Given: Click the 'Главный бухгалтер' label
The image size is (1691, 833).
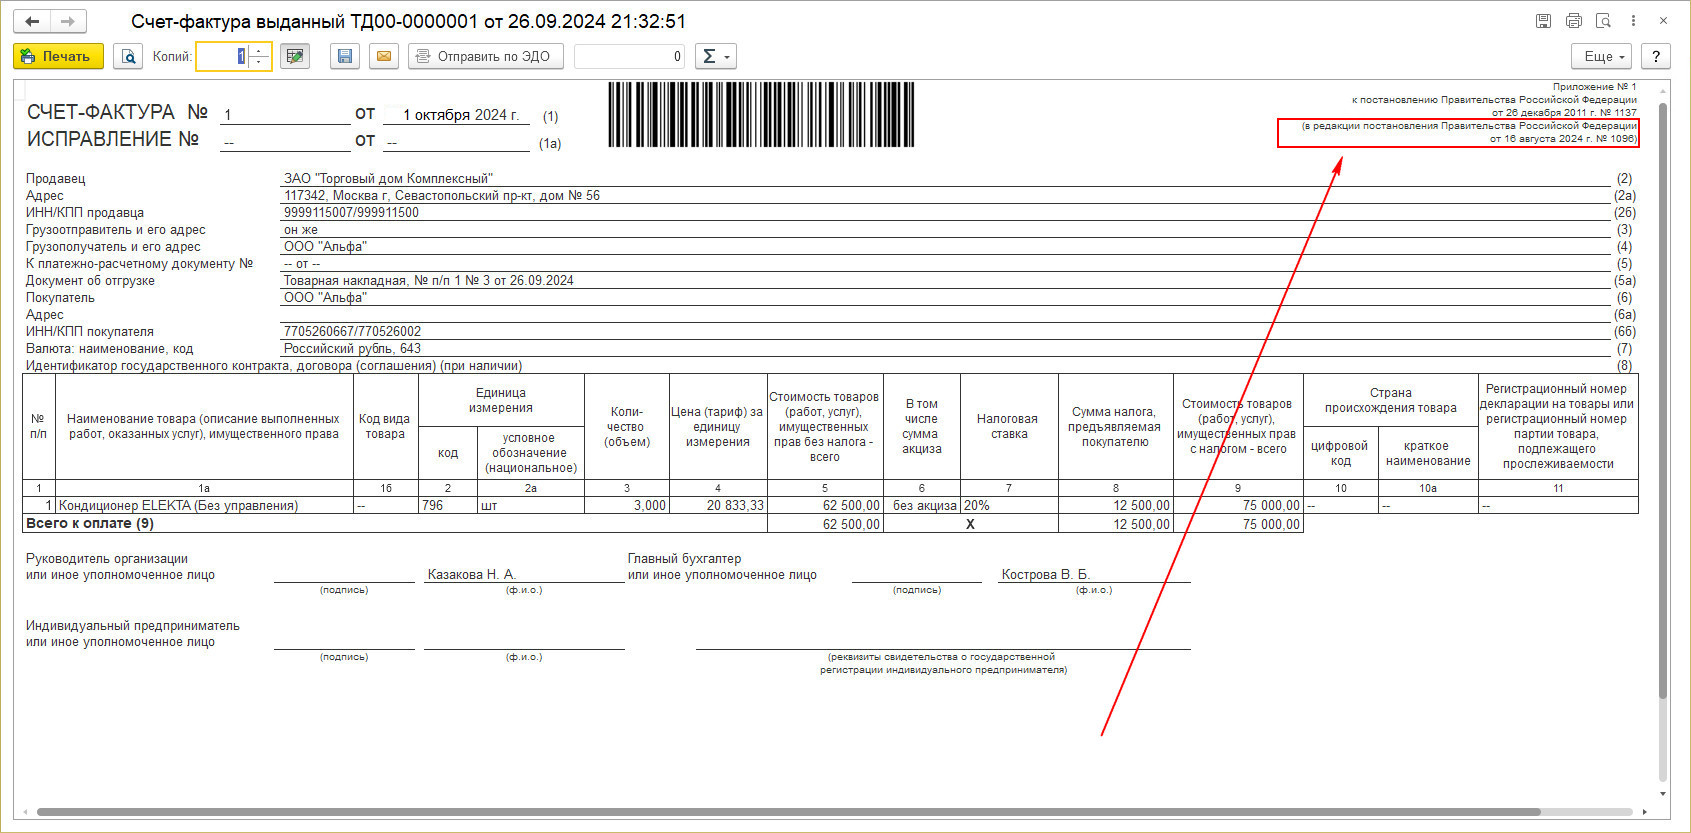Looking at the screenshot, I should click(684, 559).
